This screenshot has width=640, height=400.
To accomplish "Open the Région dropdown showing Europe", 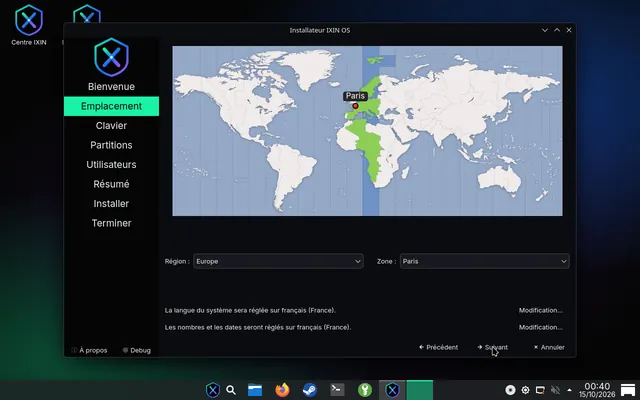I will 278,261.
